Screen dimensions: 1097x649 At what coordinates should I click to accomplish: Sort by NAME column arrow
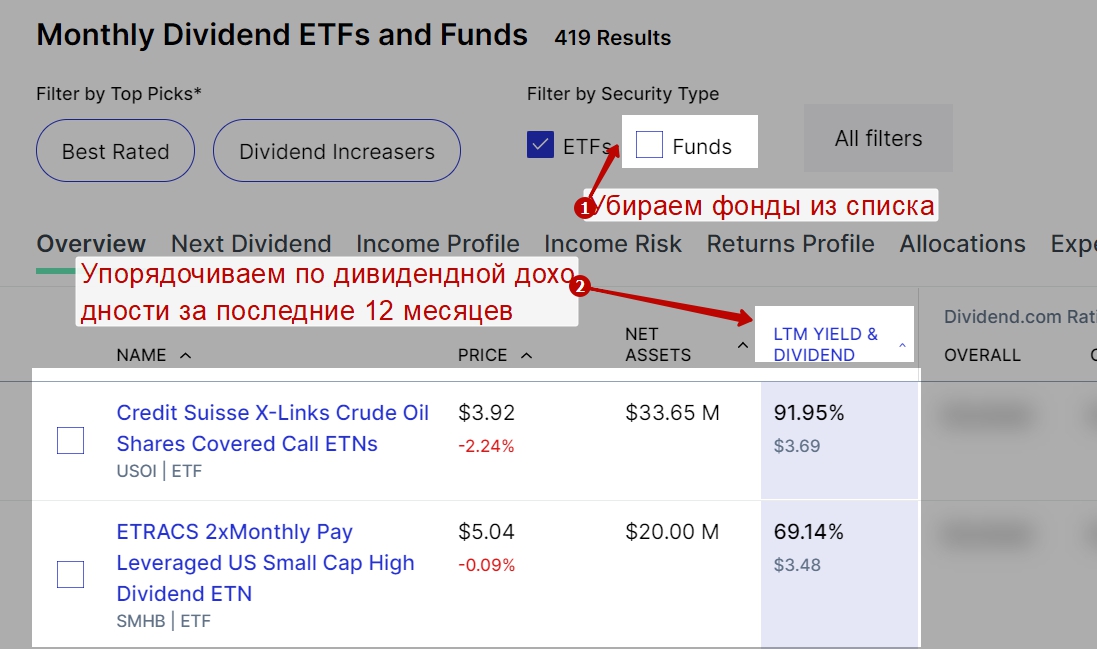[186, 355]
